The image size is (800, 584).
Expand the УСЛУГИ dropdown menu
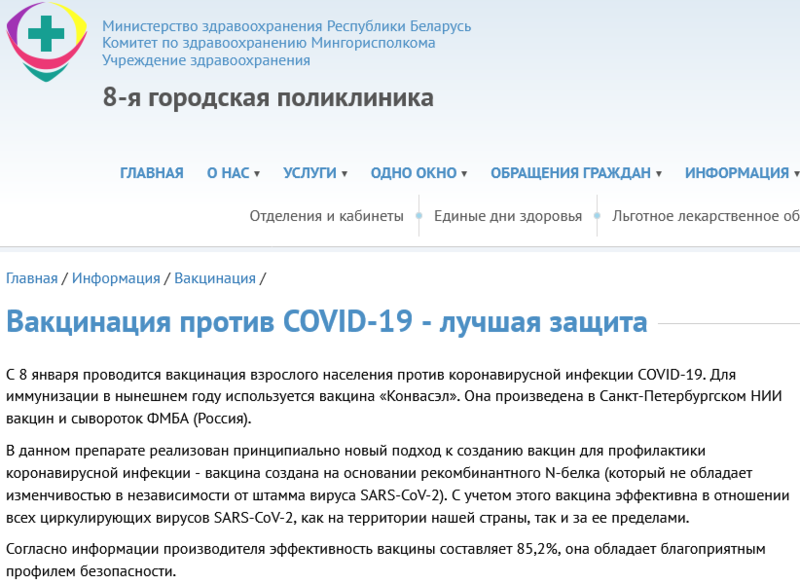click(x=315, y=173)
